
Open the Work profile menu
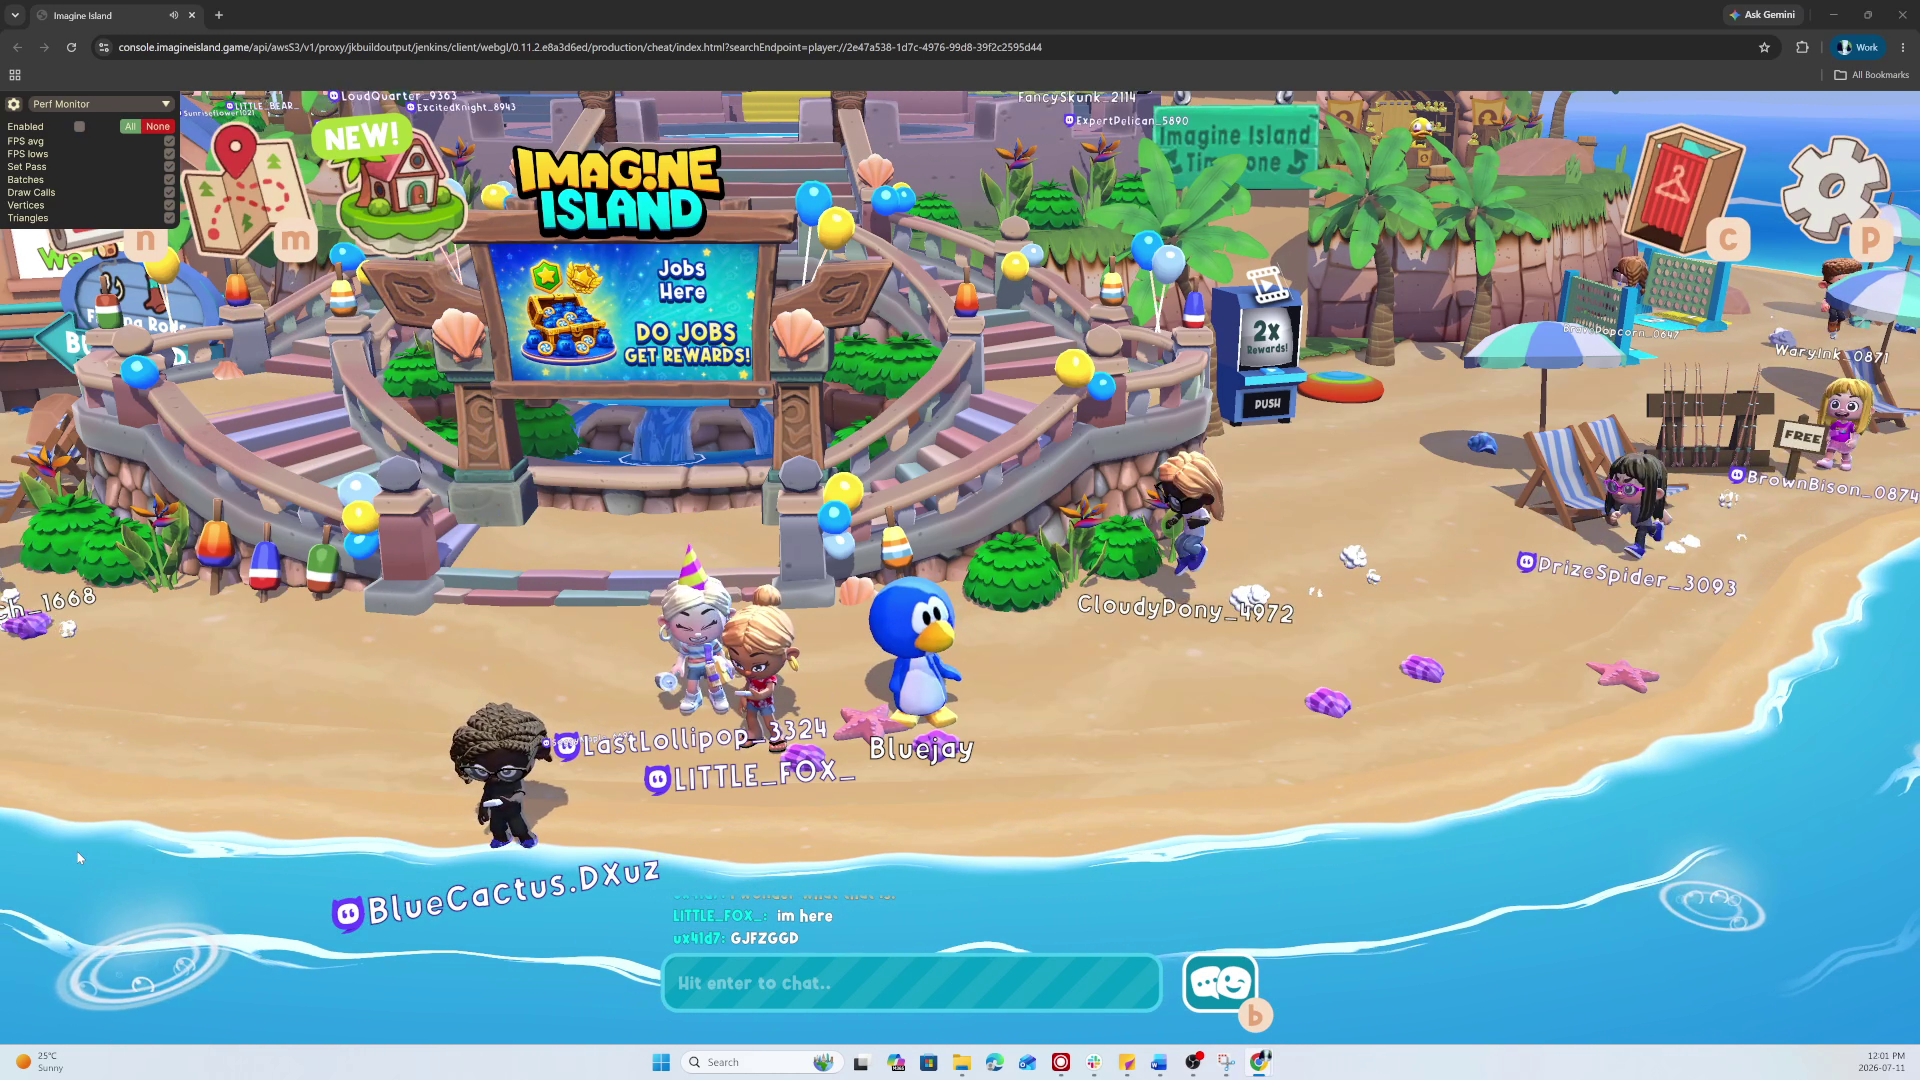pos(1857,47)
